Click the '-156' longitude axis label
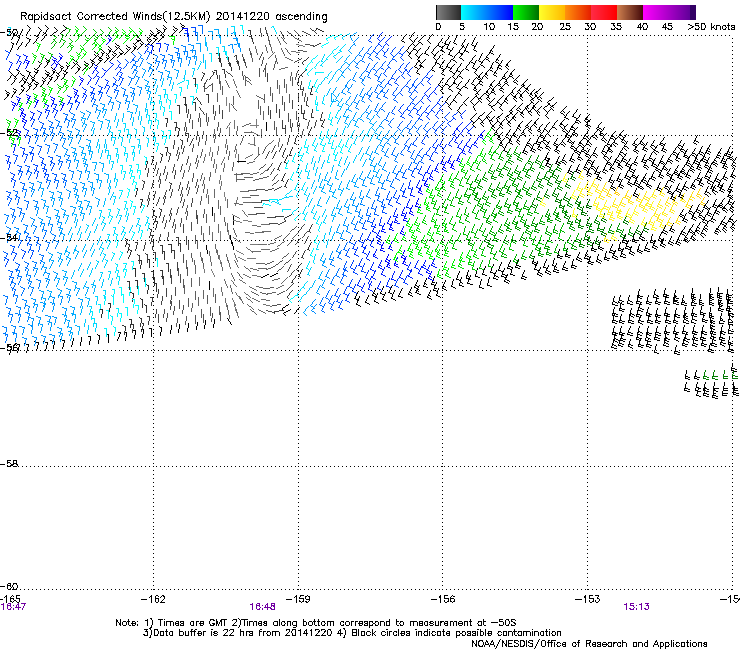 443,599
